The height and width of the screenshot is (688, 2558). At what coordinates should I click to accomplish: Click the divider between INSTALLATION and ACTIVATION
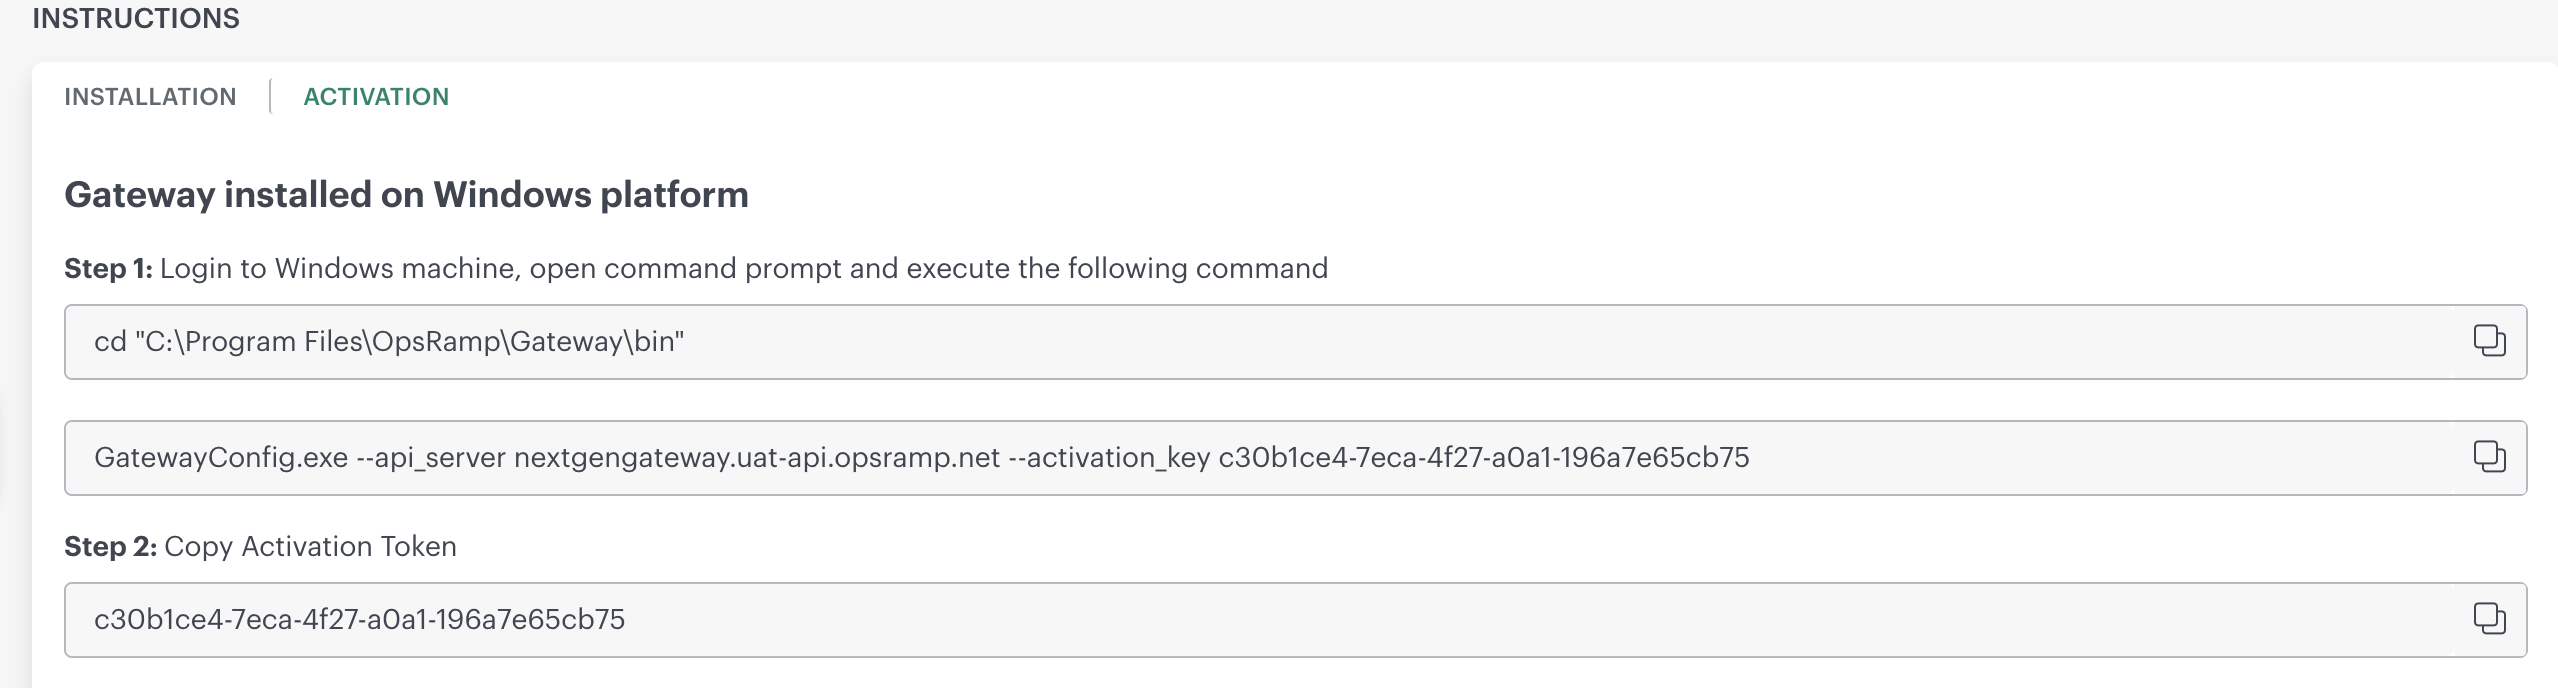click(270, 97)
